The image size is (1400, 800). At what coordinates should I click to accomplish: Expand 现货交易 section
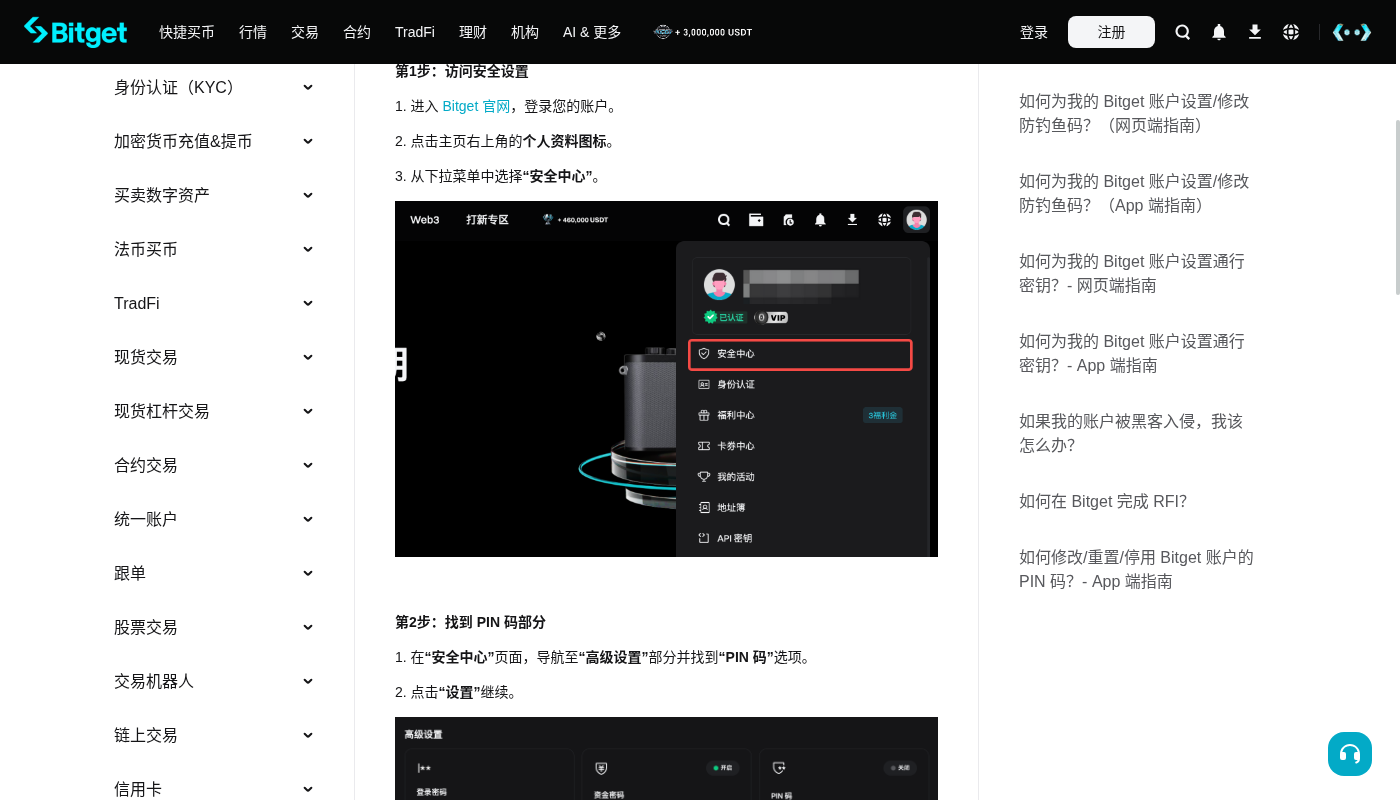click(x=214, y=357)
